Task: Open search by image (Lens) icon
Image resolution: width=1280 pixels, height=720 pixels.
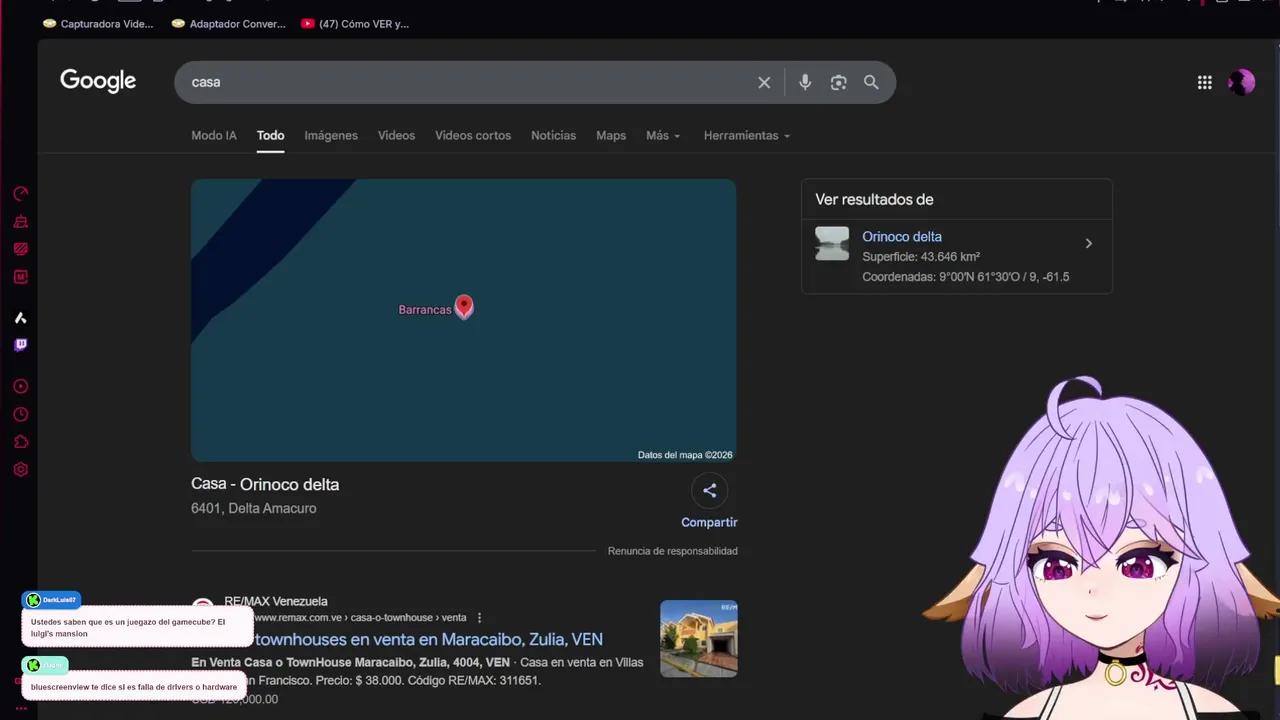Action: [x=838, y=83]
